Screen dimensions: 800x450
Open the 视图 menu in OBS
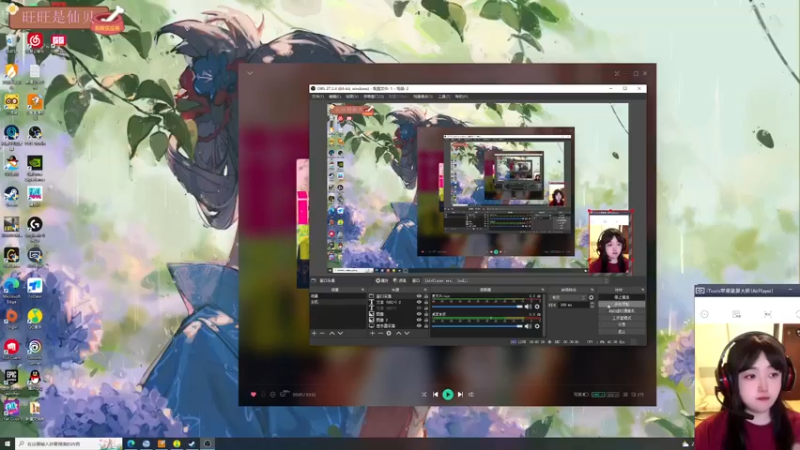click(352, 96)
